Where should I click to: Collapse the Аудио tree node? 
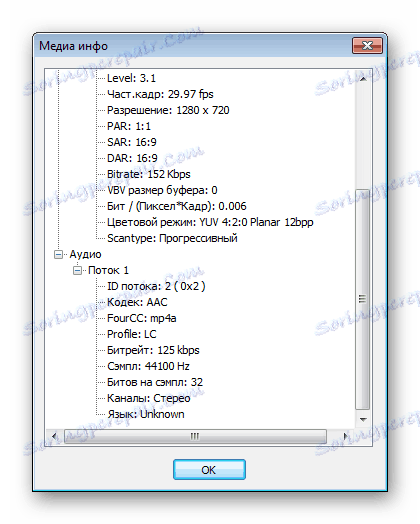click(58, 255)
